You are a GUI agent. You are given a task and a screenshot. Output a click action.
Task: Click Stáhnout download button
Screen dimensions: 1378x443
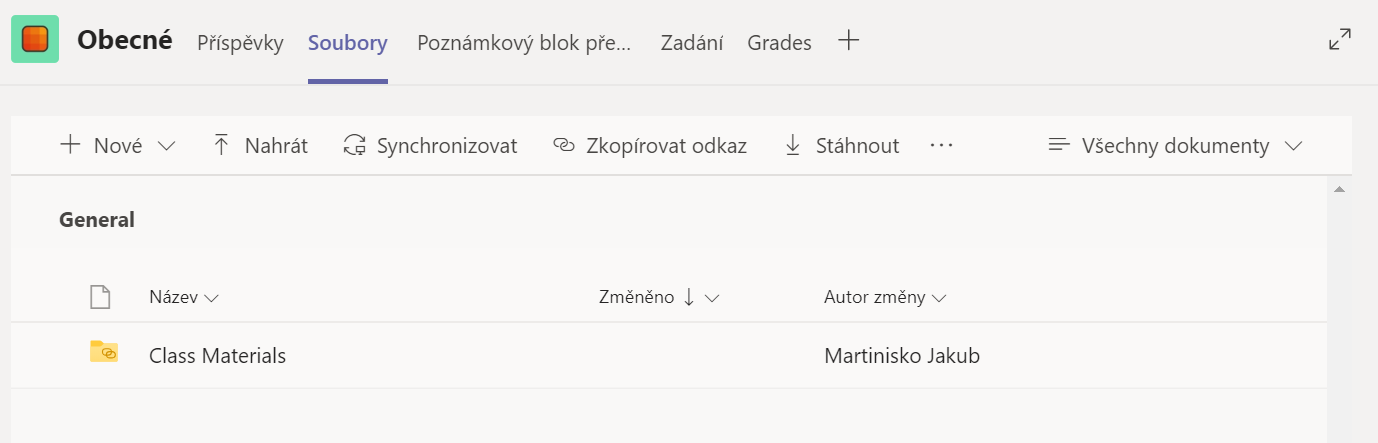[841, 146]
